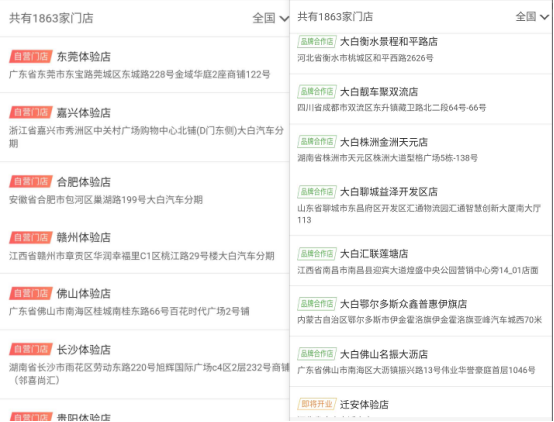Click the 品牌合作店 badge beside 大白株洲金洲天元店
The image size is (554, 422).
pyautogui.click(x=317, y=142)
